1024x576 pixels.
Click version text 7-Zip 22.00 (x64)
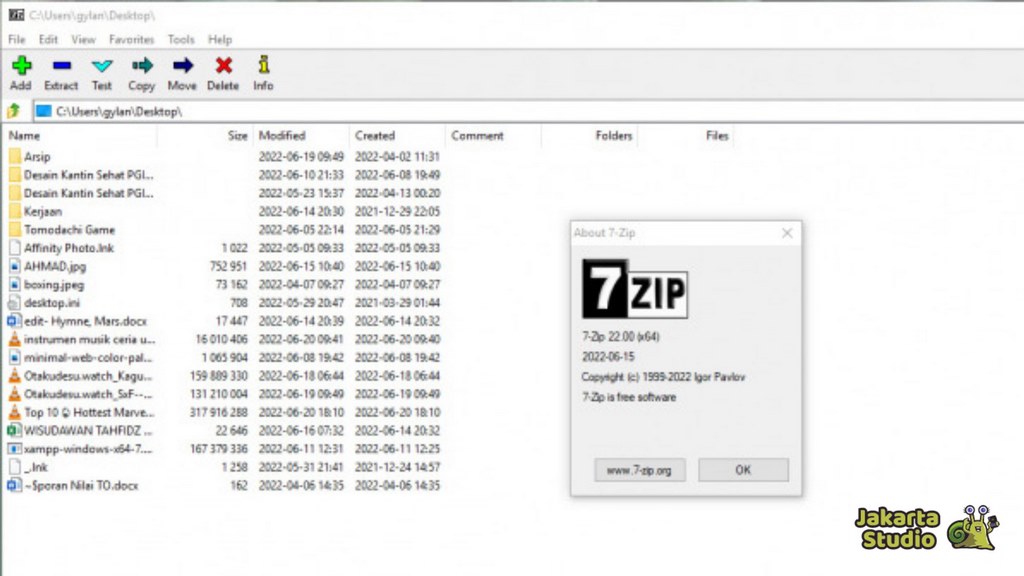click(x=621, y=337)
